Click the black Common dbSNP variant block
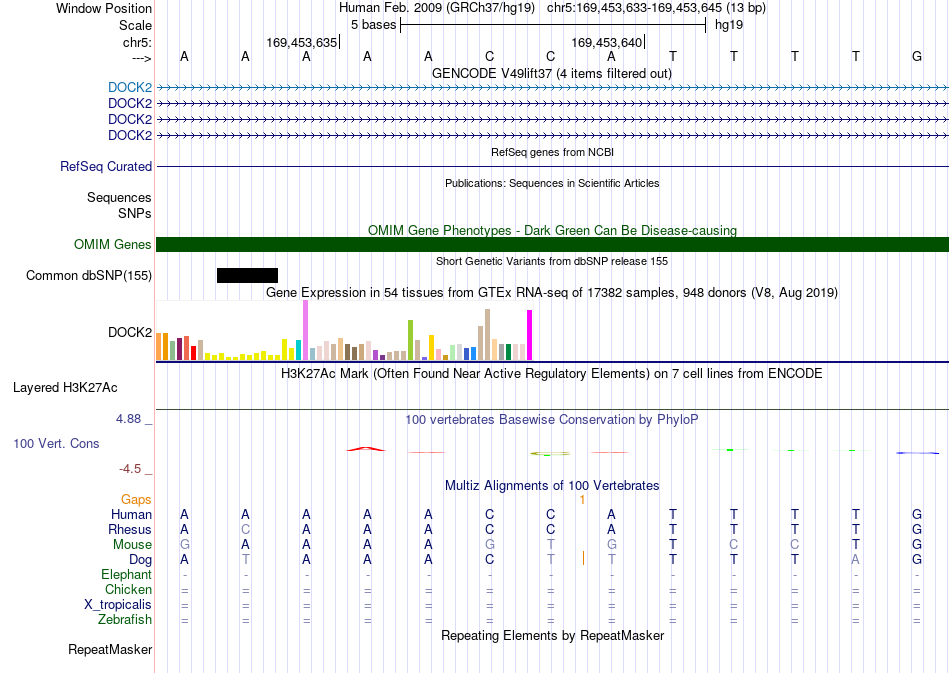The width and height of the screenshot is (950, 673). click(247, 276)
